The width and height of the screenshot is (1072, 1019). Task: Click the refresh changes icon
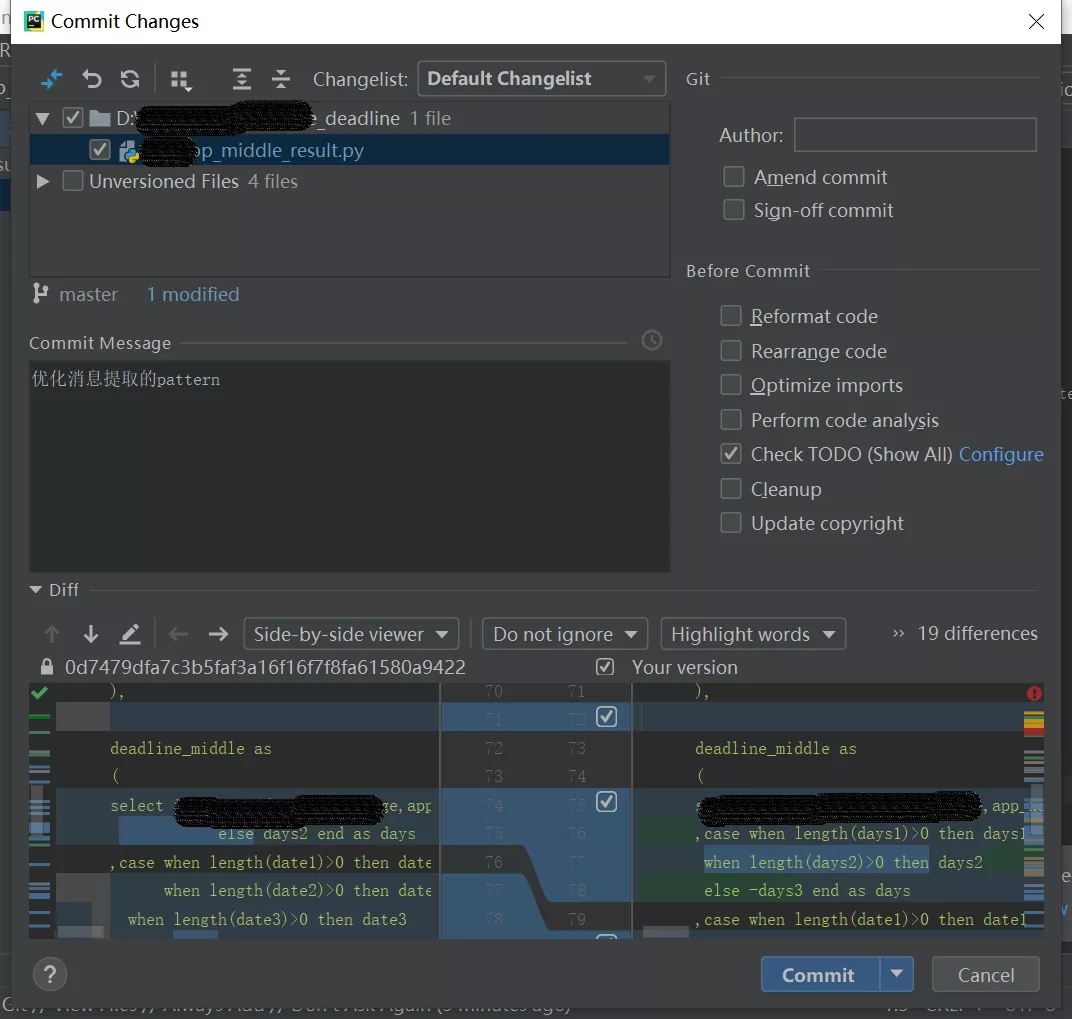click(x=130, y=79)
